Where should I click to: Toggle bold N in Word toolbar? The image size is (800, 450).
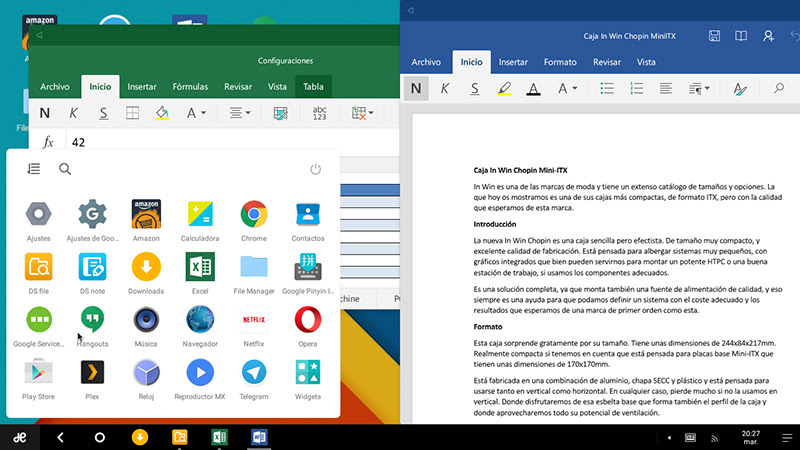[416, 88]
